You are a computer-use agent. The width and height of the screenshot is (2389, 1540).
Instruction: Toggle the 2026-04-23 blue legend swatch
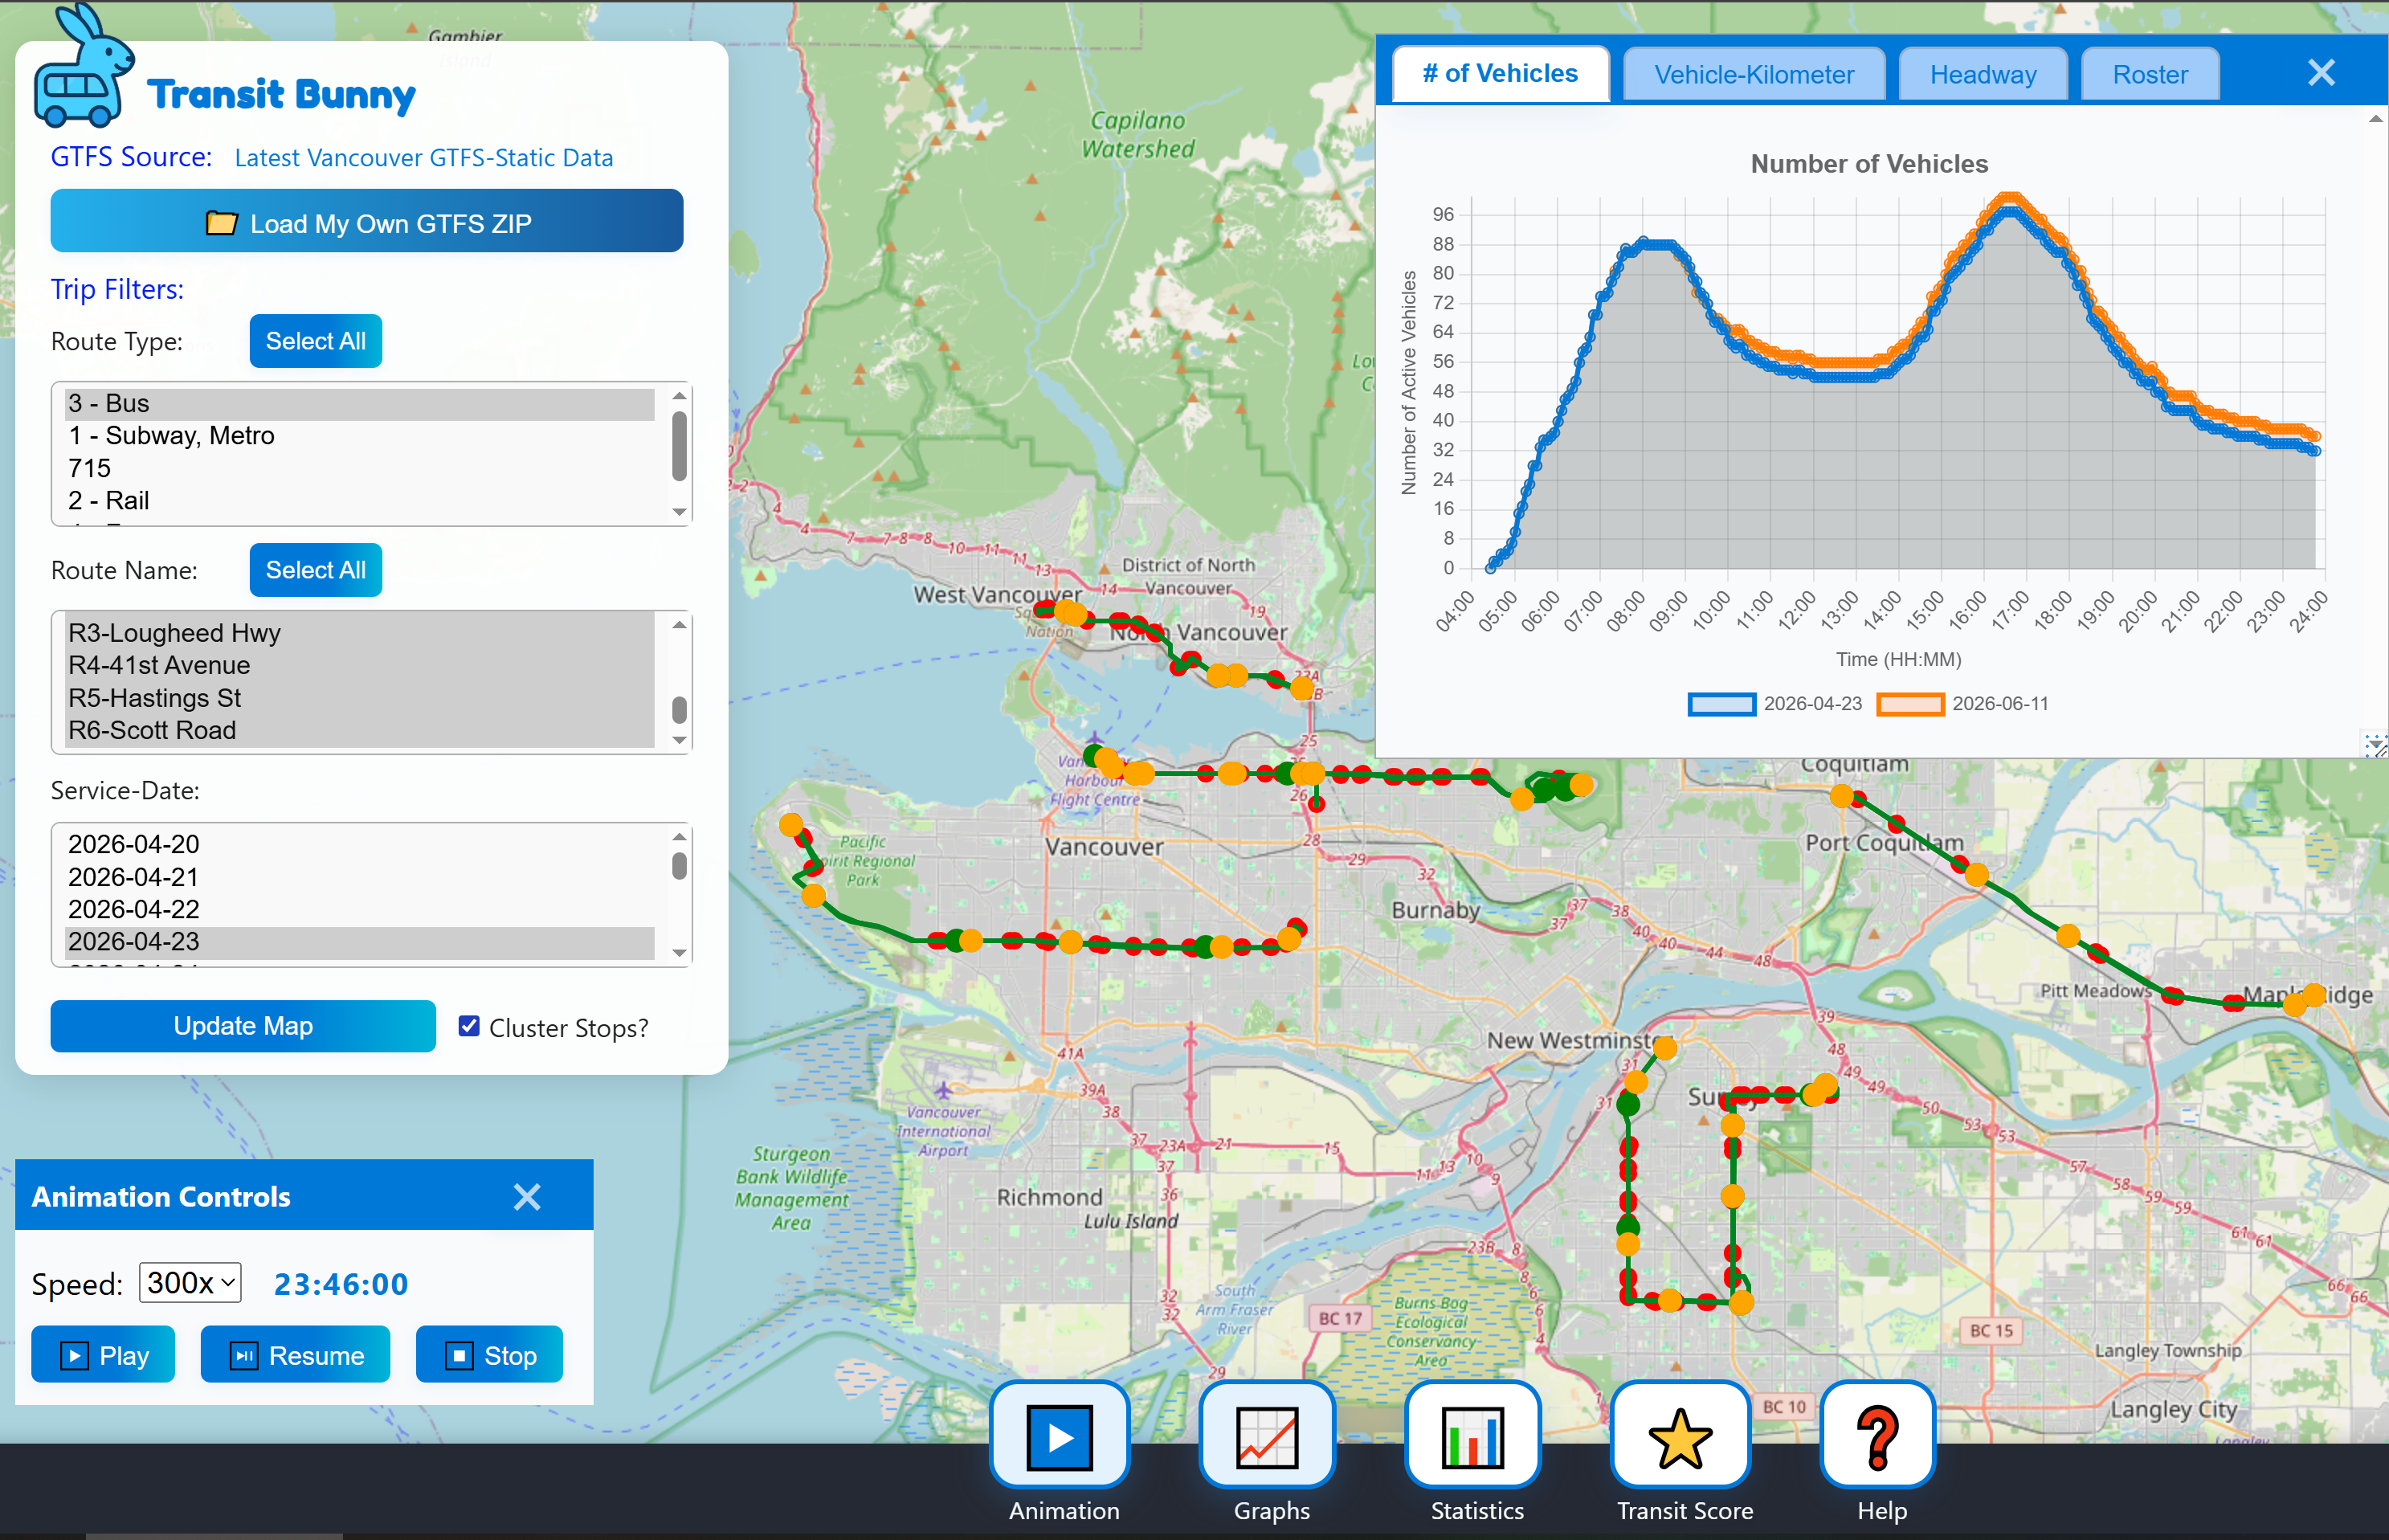point(1721,704)
